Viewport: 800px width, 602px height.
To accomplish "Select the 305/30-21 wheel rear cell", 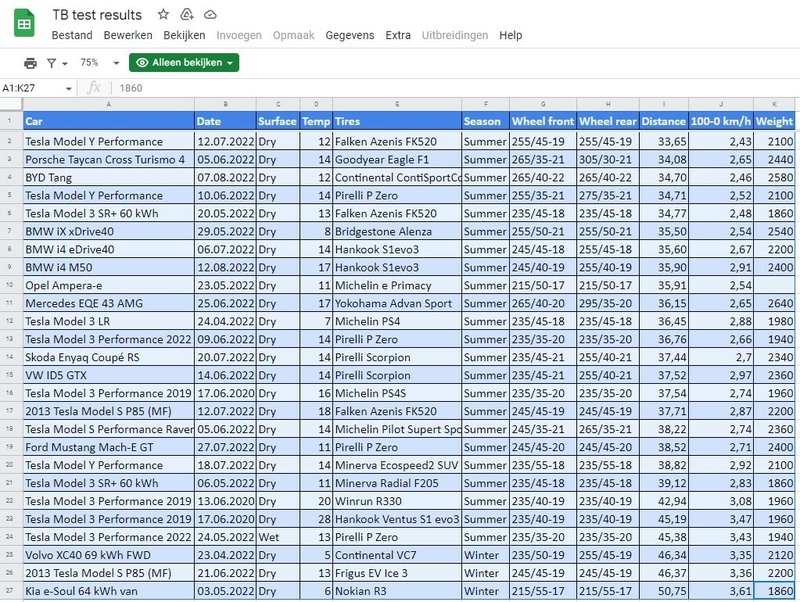I will (x=608, y=160).
